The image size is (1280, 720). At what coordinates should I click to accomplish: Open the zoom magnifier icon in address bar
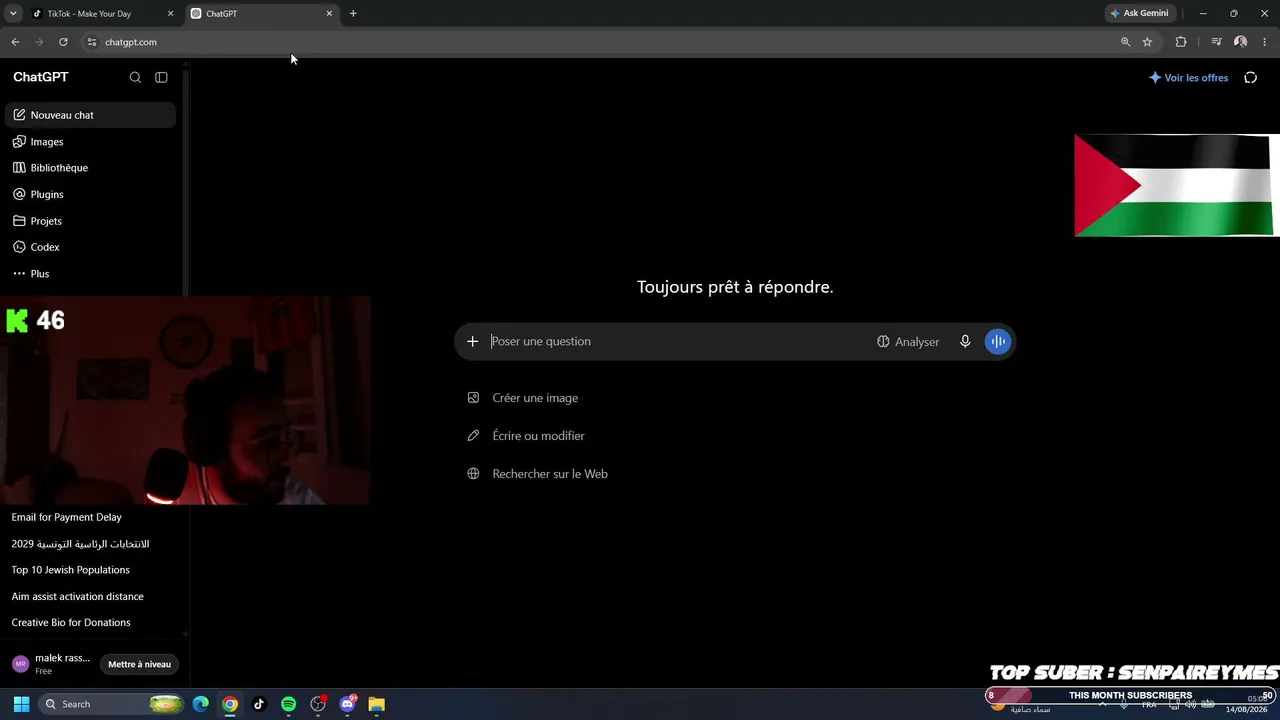click(x=1125, y=42)
